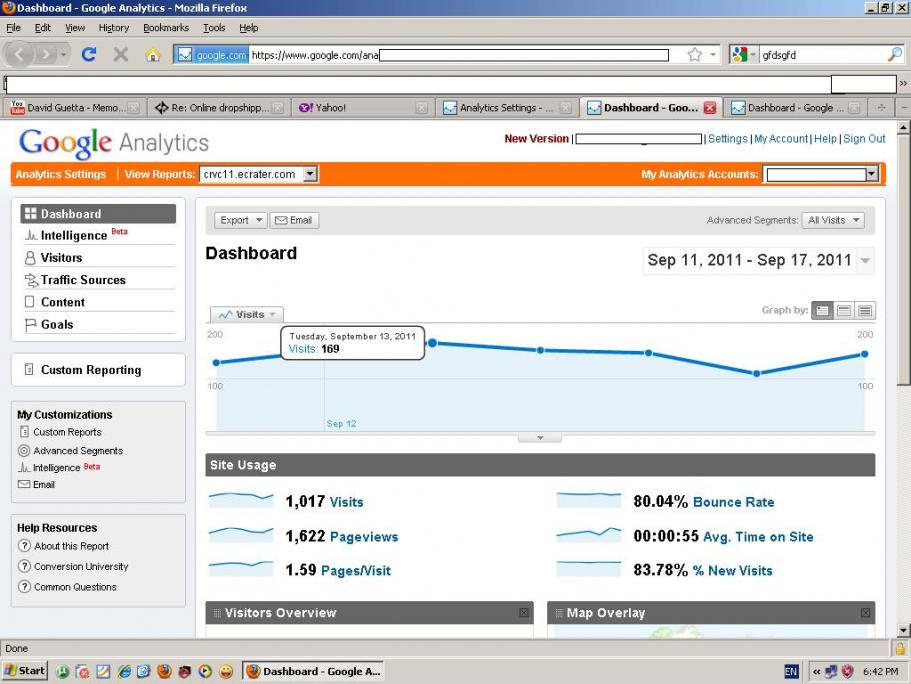
Task: Click the page vertical scrollbar down arrow
Action: click(x=902, y=630)
